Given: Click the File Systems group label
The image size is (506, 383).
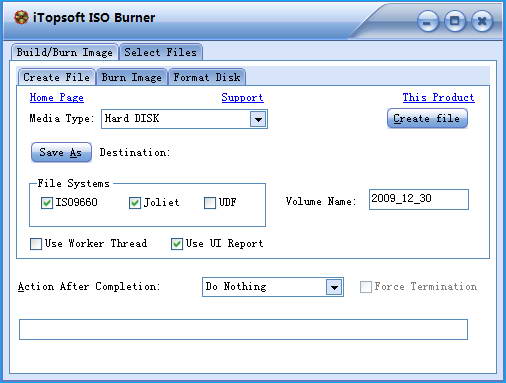Looking at the screenshot, I should click(73, 183).
